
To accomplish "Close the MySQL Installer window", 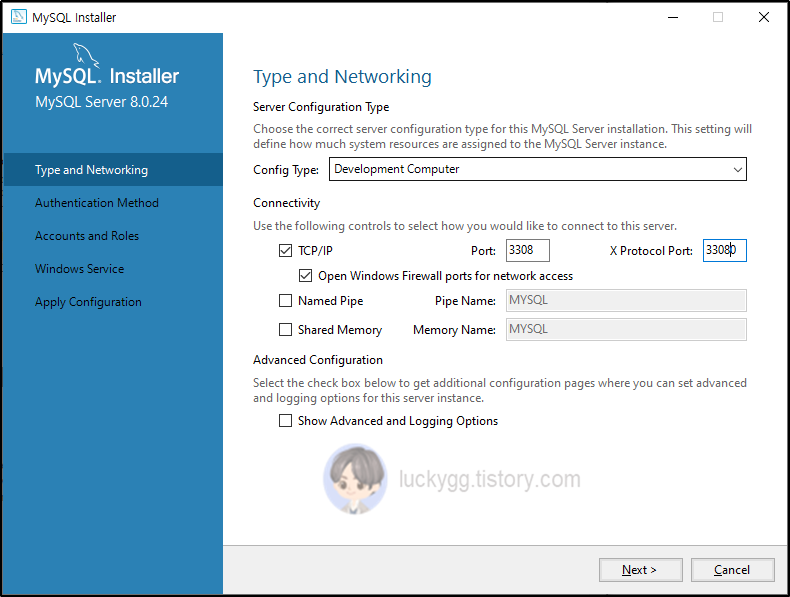I will point(764,17).
